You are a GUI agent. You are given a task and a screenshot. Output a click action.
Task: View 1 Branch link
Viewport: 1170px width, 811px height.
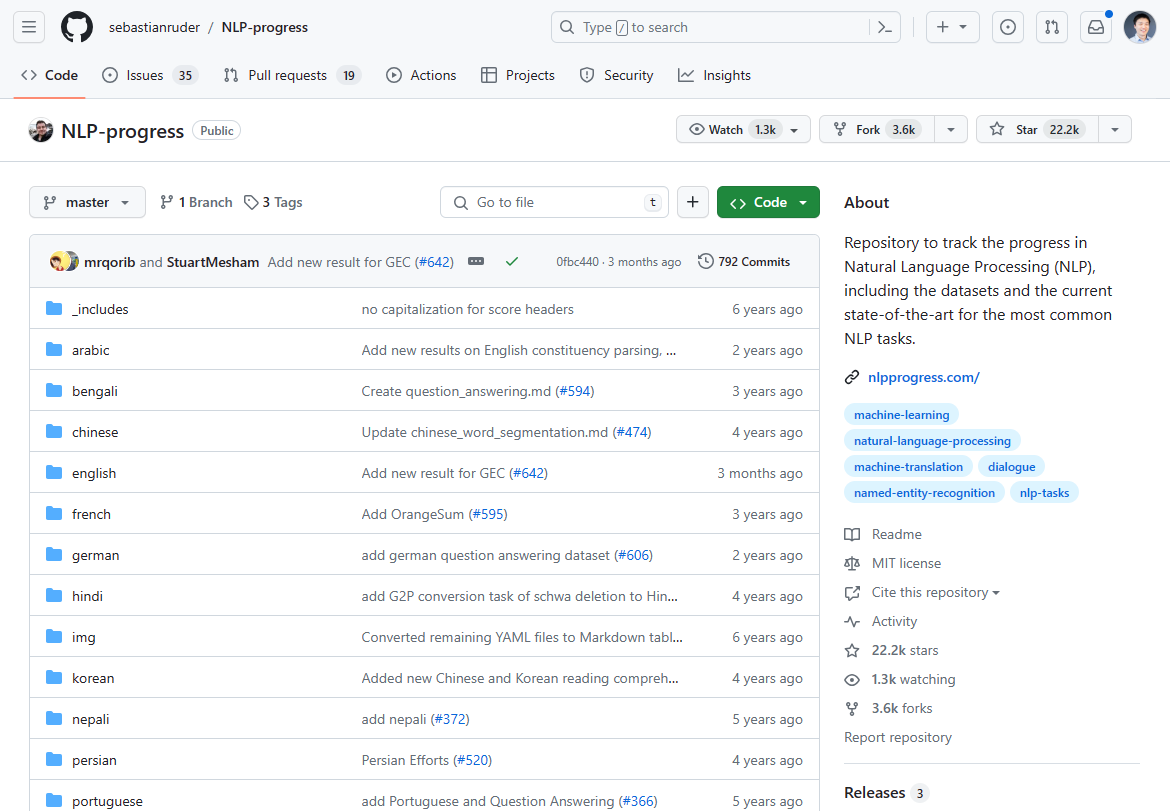(x=196, y=202)
